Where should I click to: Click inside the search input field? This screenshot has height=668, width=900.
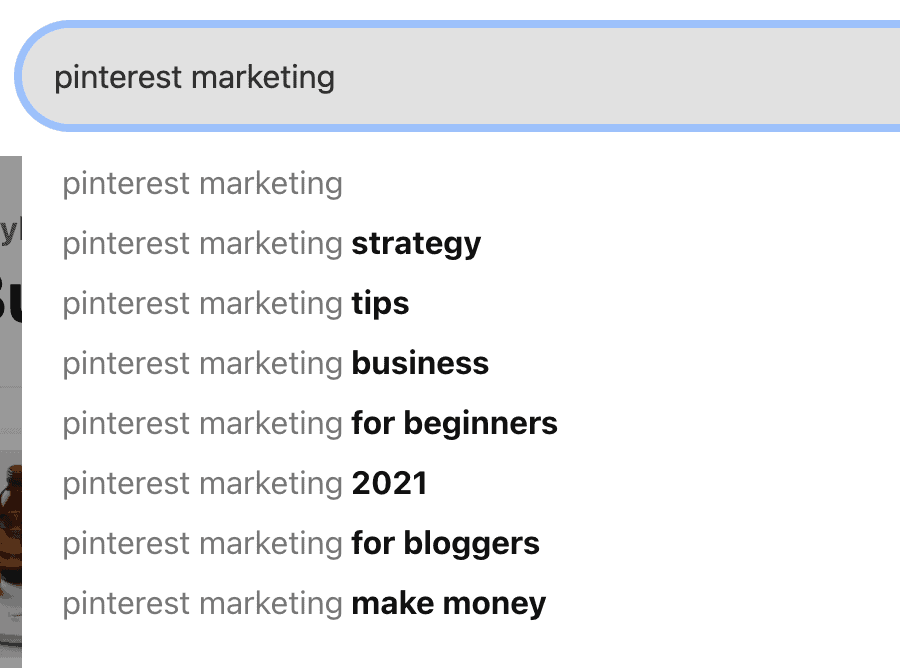click(x=459, y=76)
